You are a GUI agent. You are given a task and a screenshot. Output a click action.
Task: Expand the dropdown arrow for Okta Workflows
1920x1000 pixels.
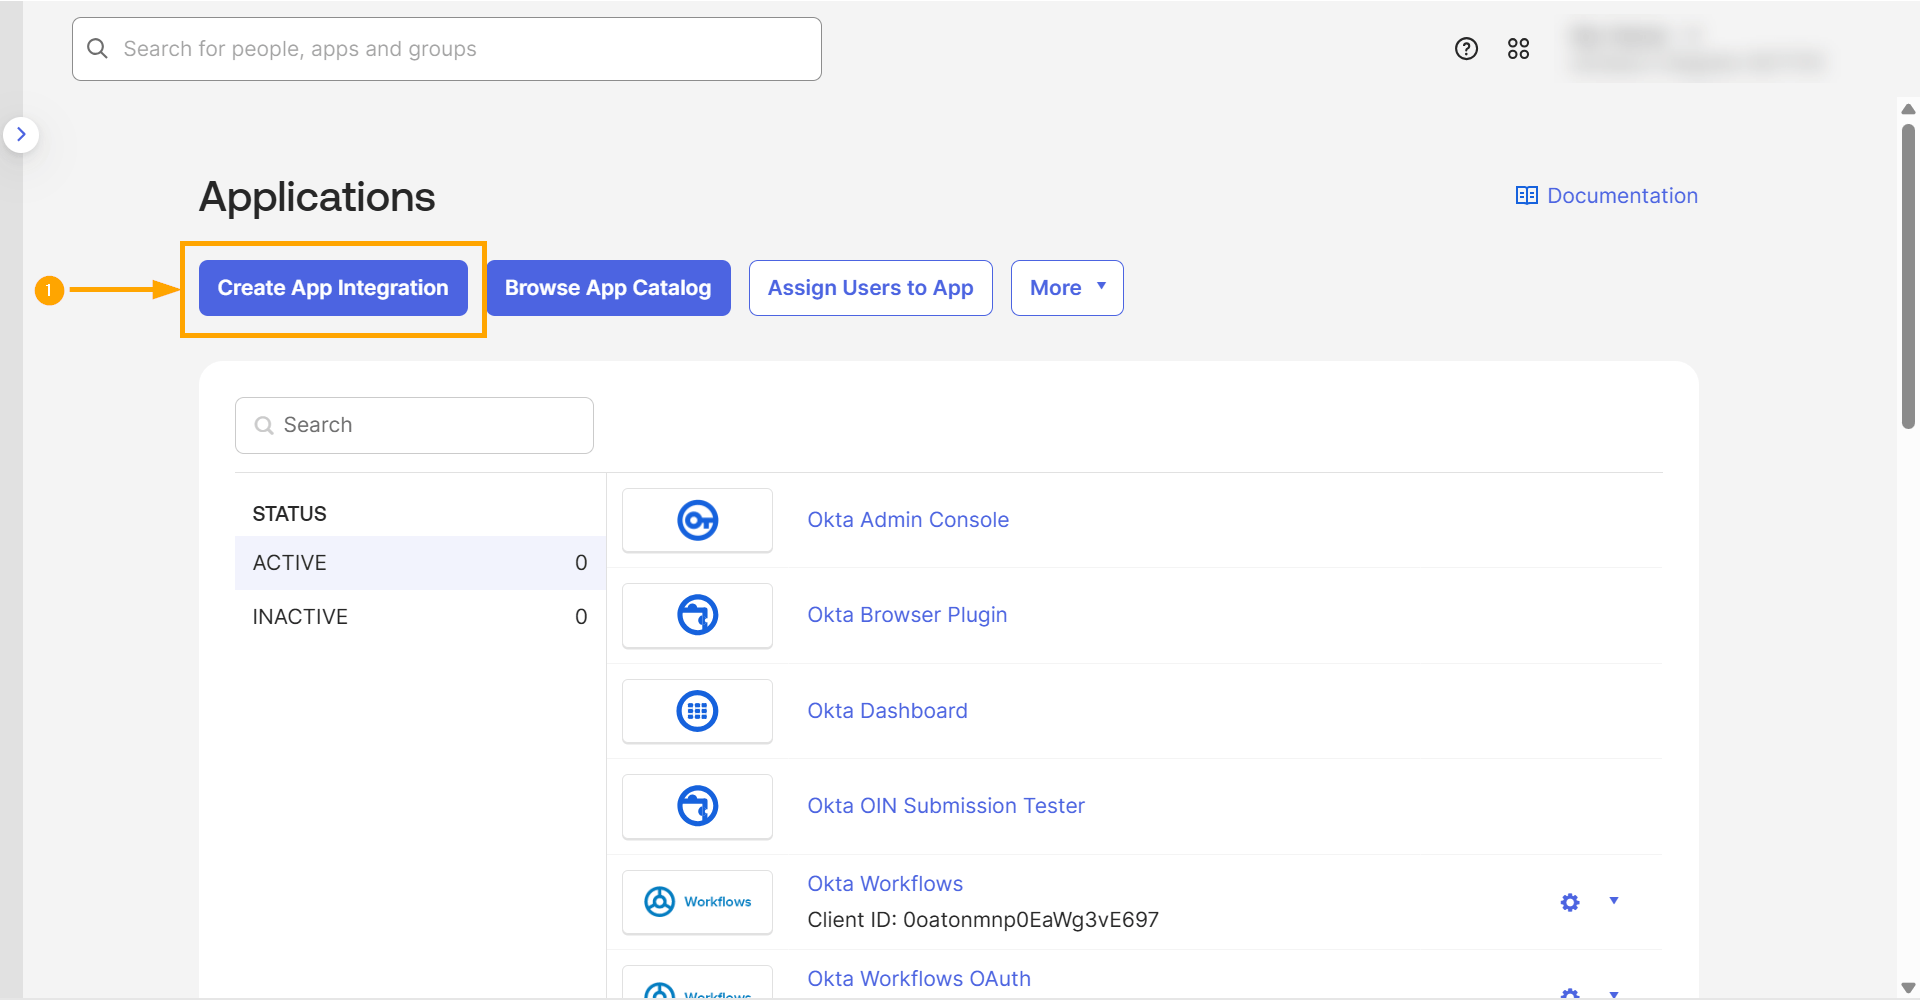tap(1613, 901)
